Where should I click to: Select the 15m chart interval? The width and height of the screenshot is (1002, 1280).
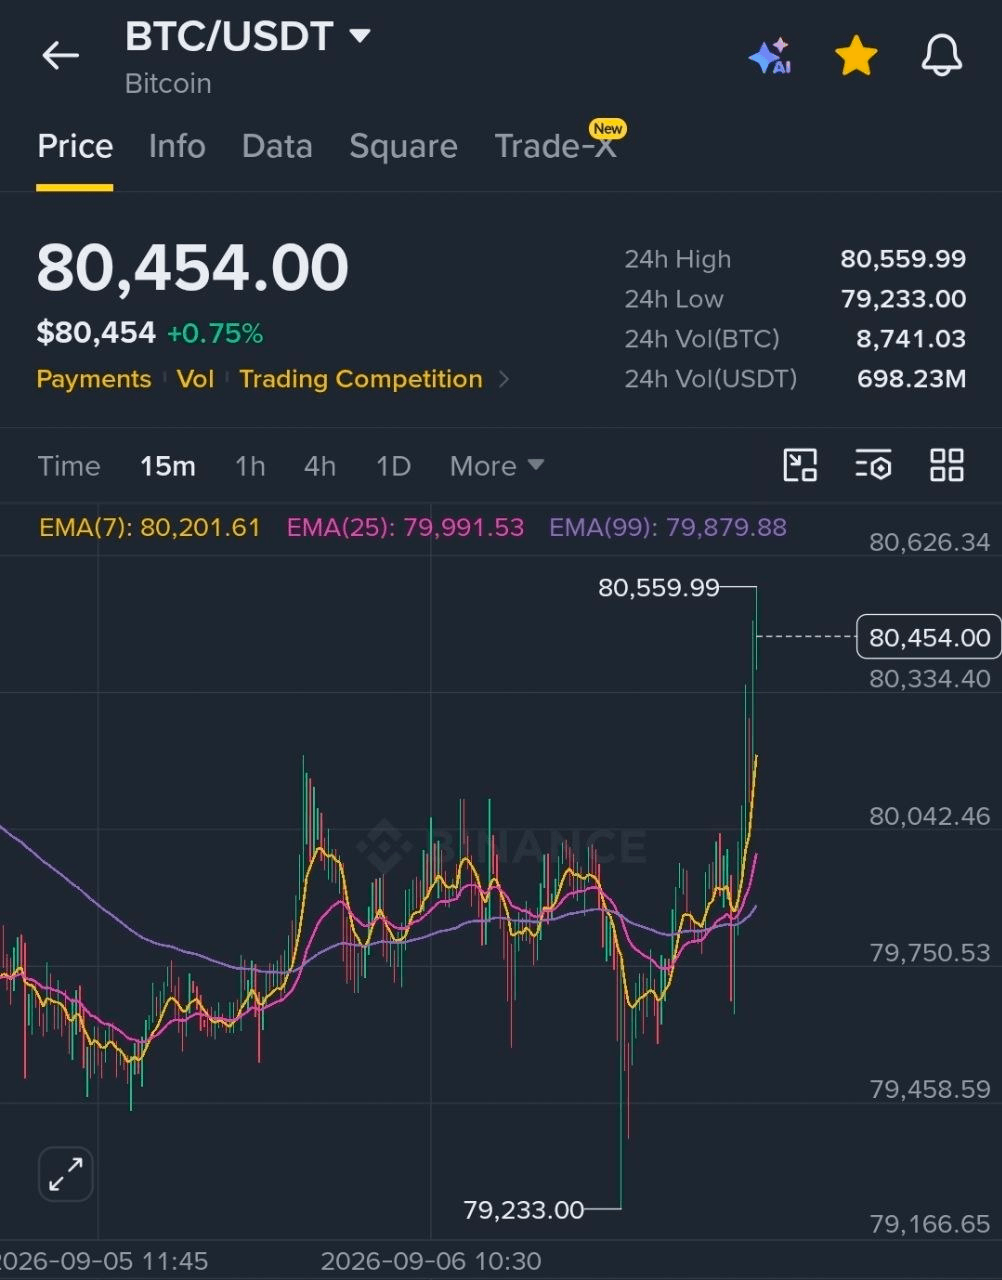tap(168, 466)
